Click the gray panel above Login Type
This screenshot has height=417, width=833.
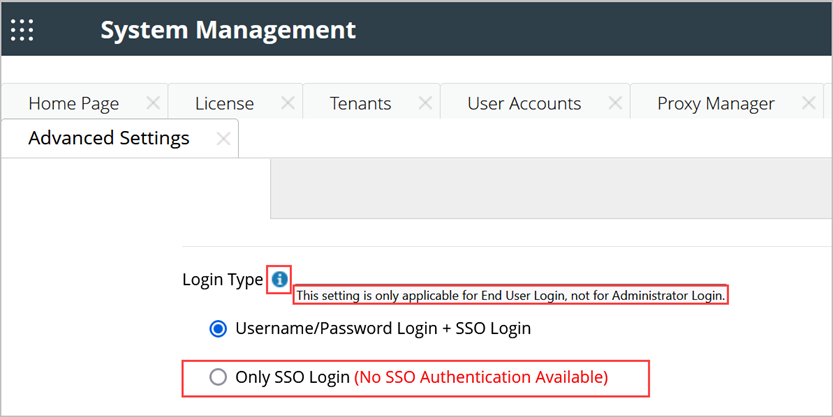point(550,188)
